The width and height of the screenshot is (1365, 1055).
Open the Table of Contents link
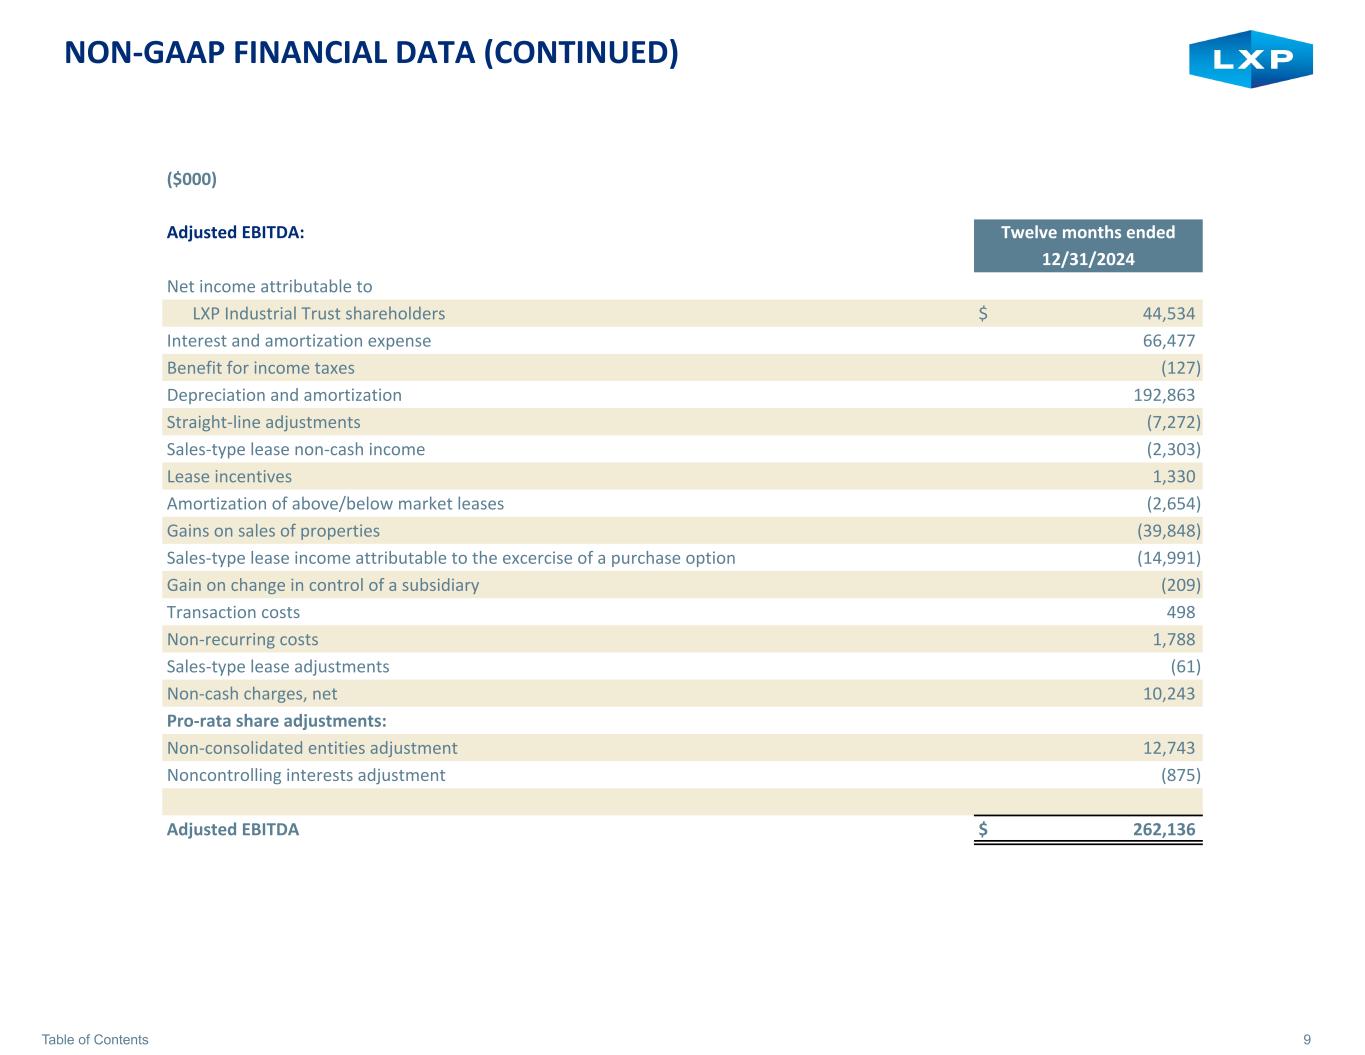click(95, 1039)
